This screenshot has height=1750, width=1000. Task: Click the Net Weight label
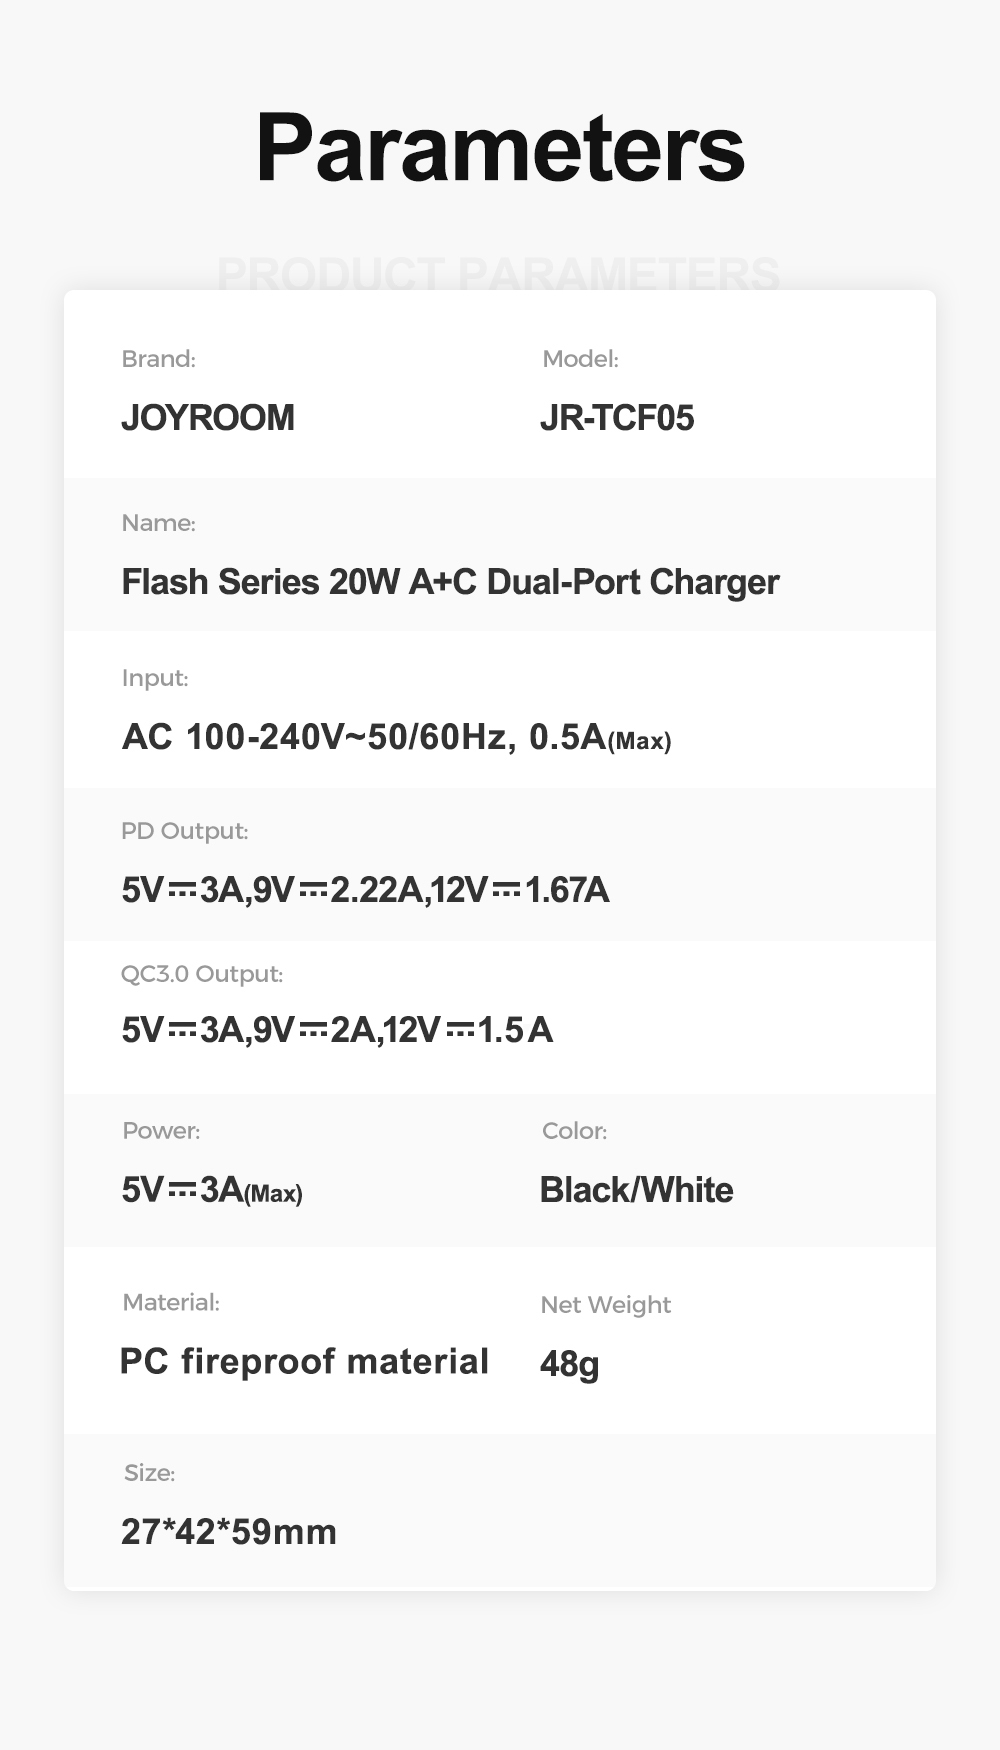[605, 1305]
